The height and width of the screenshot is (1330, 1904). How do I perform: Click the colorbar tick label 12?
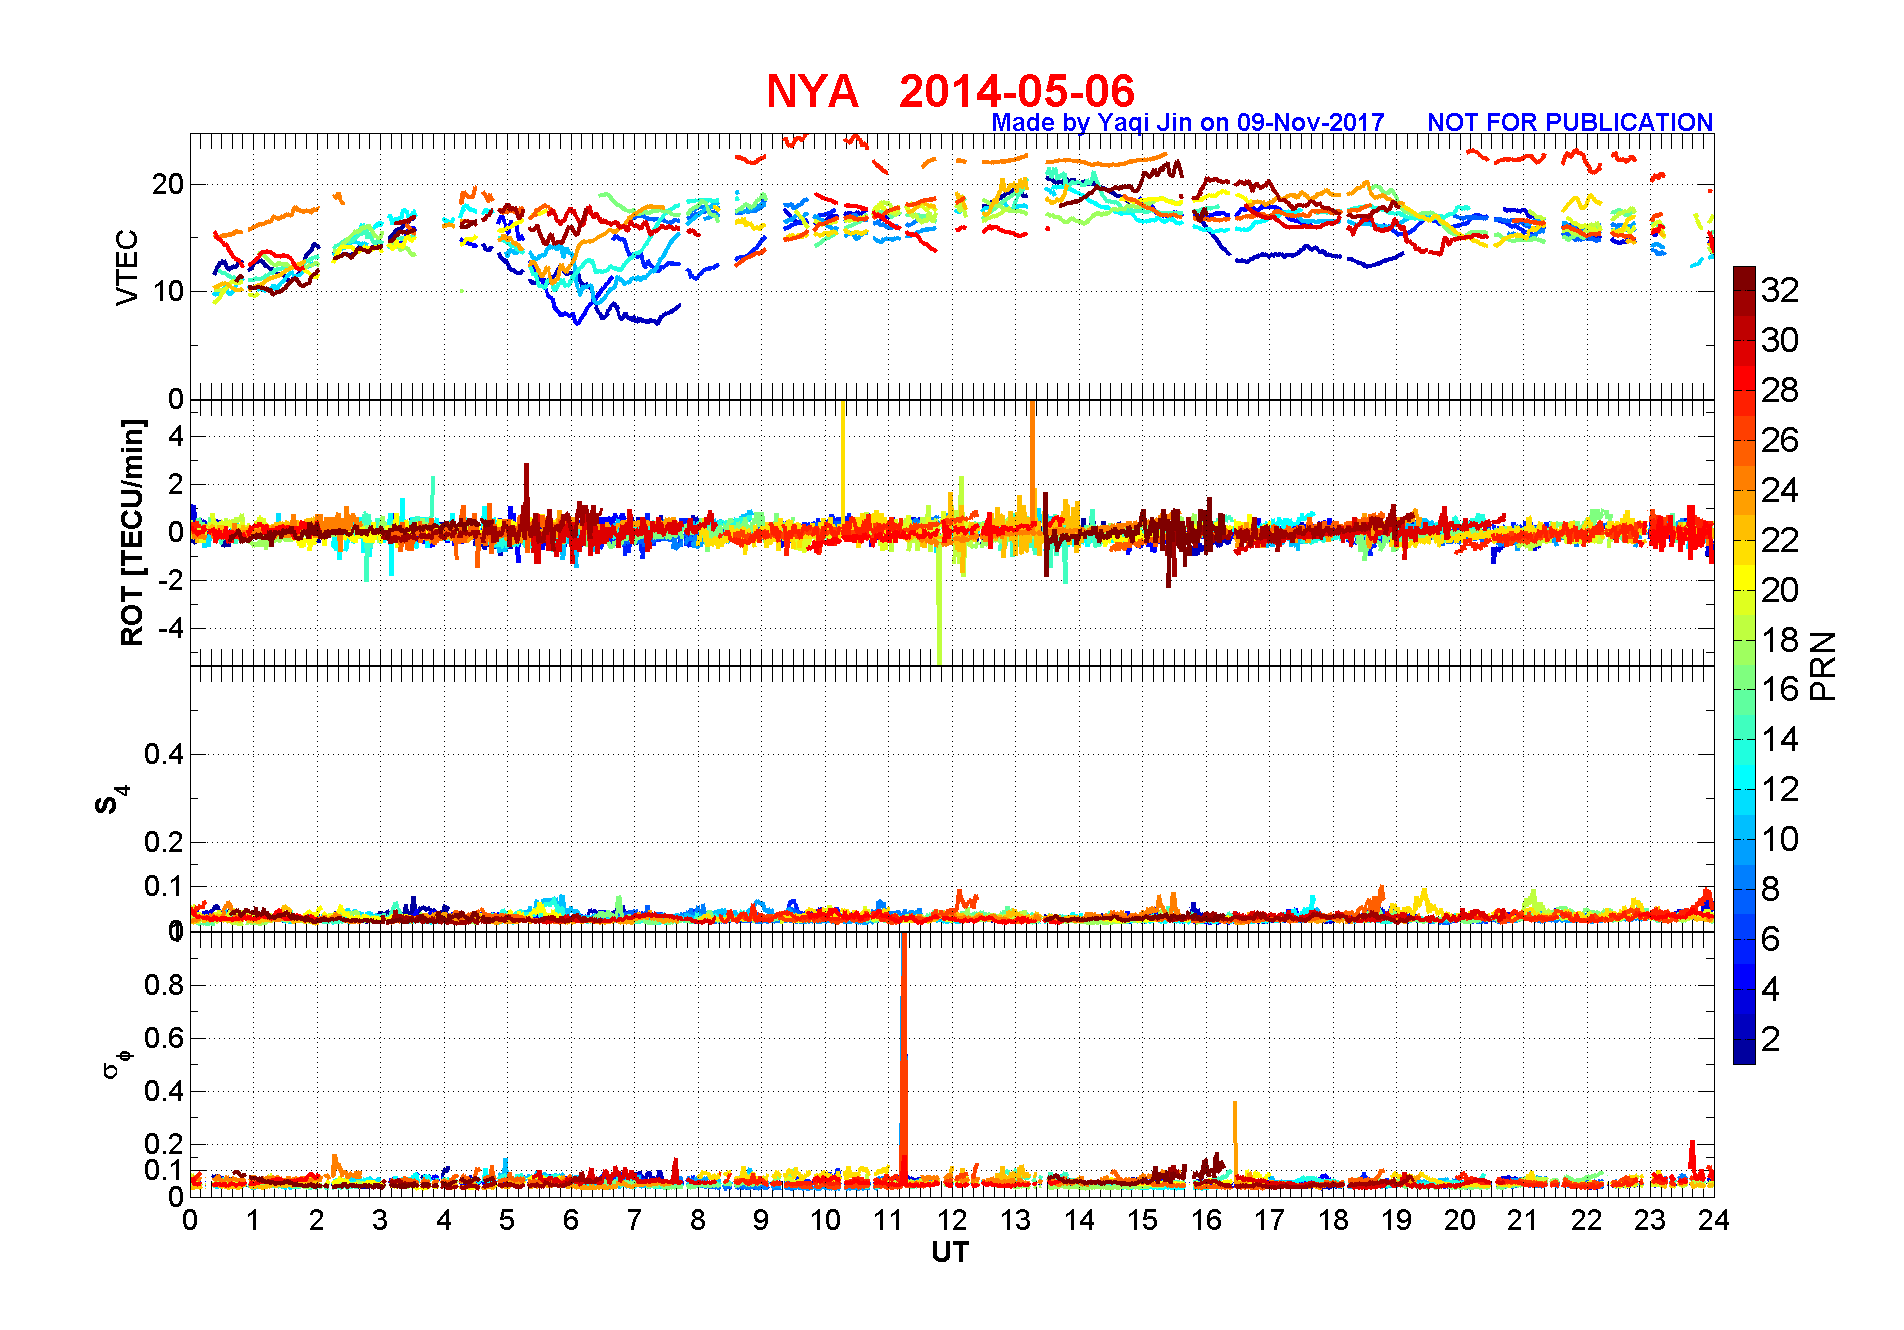[1780, 789]
